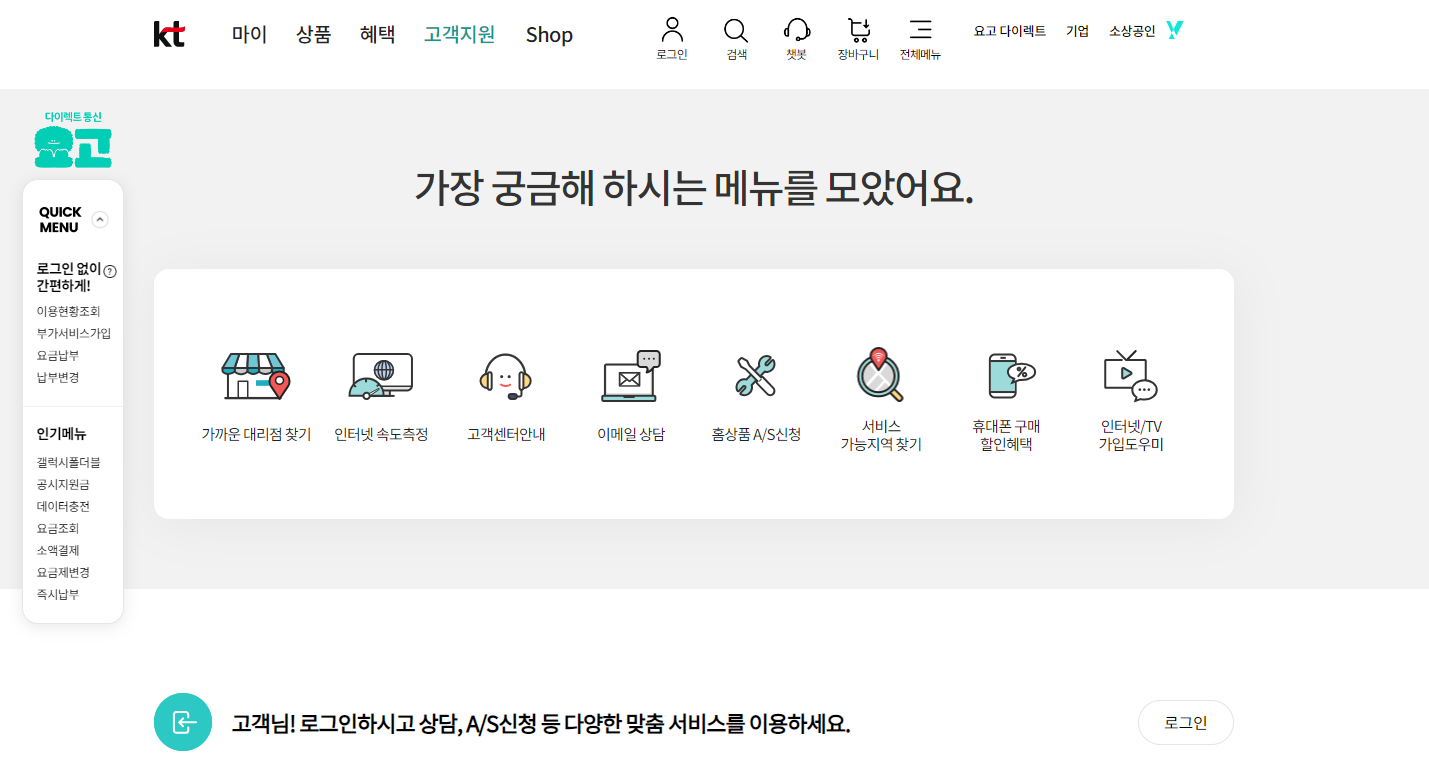Click the 로그인 button at bottom right
Viewport: 1429px width, 757px height.
coord(1186,723)
